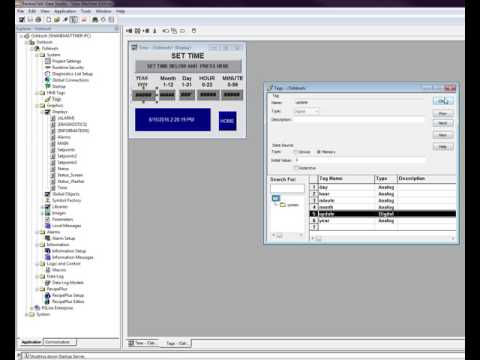The height and width of the screenshot is (360, 480).
Task: Click the Accept button in Tags dialog
Action: tap(443, 100)
